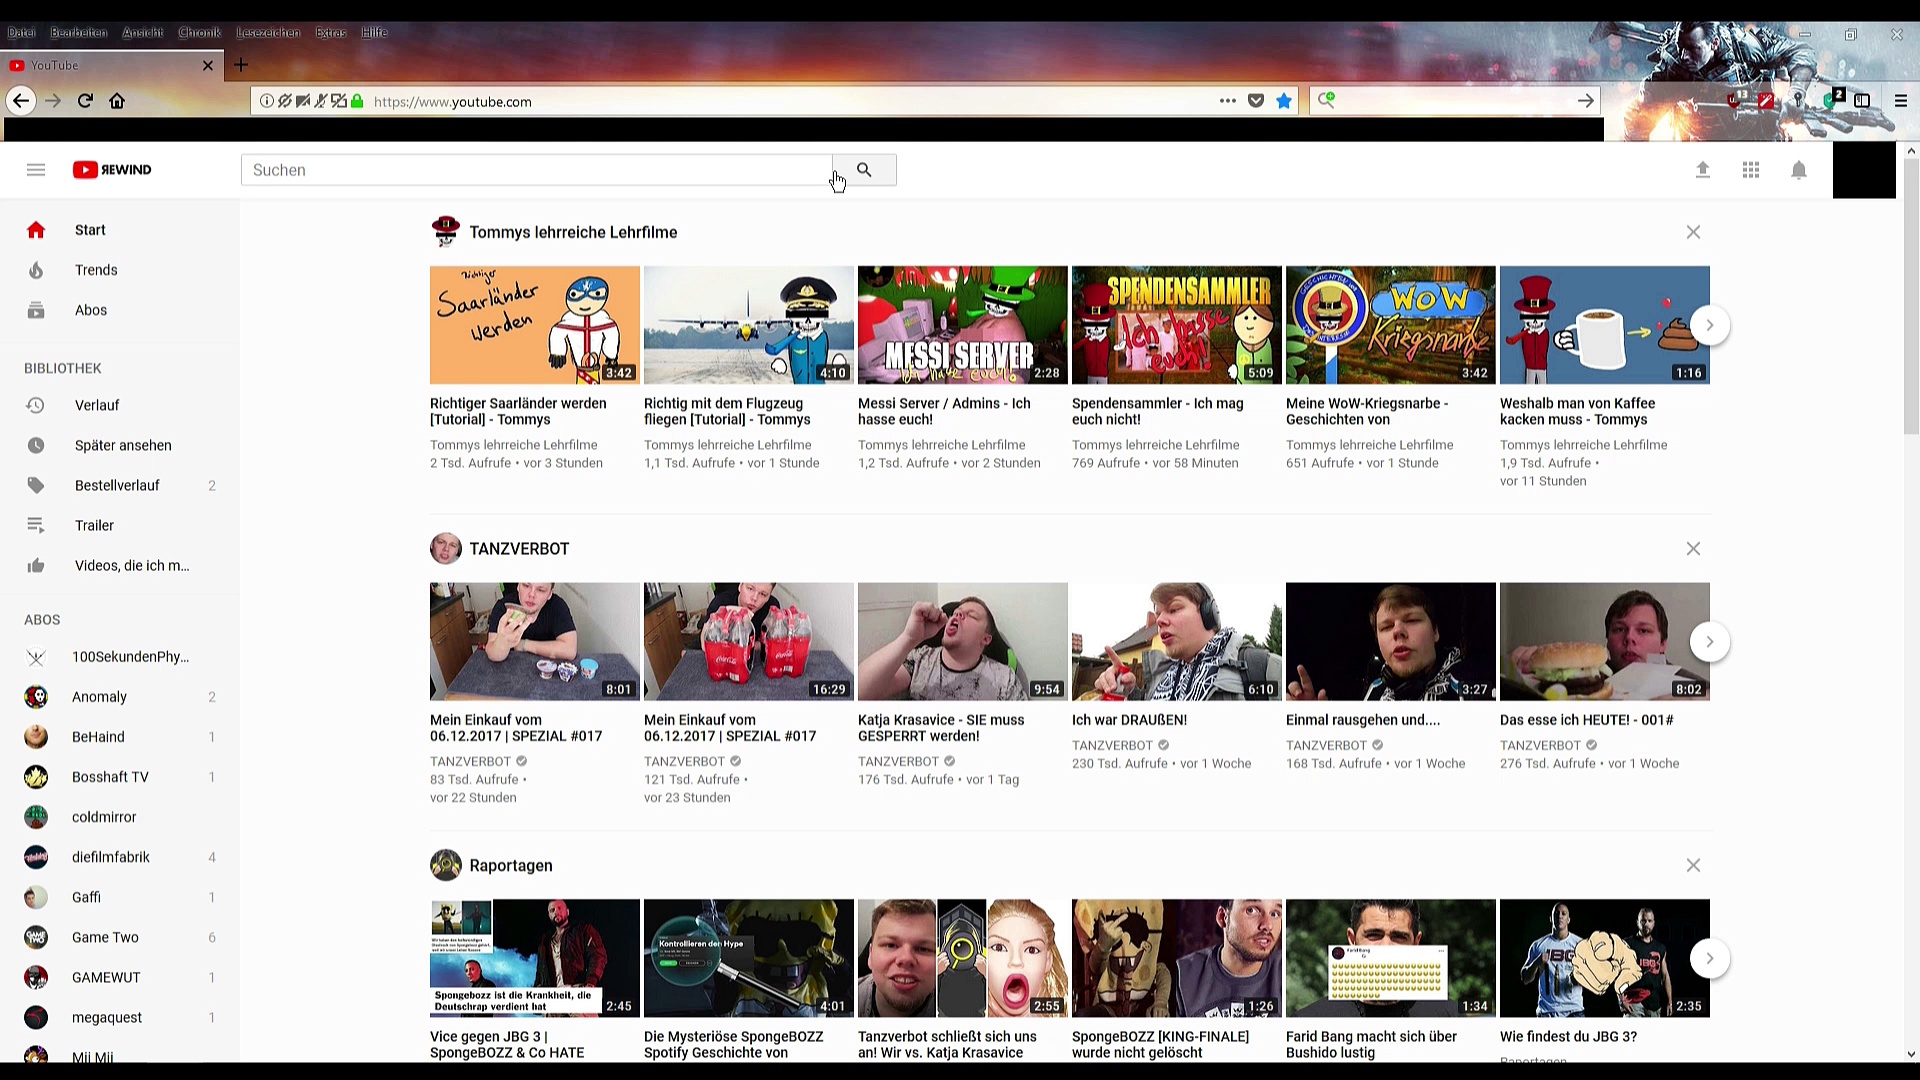Open the Chronik browser menu
The height and width of the screenshot is (1080, 1920).
pos(199,33)
